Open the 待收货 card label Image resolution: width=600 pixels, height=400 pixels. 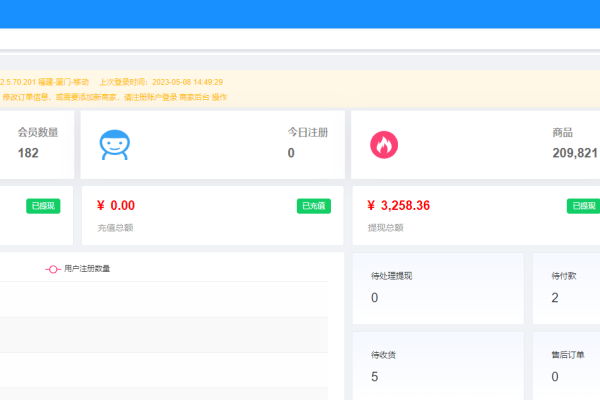click(x=383, y=355)
